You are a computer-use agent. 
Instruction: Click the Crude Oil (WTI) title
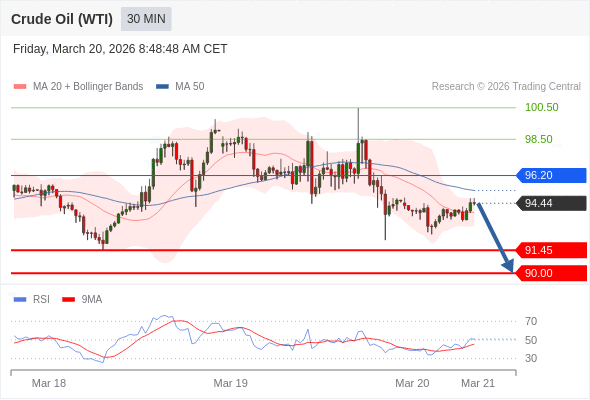point(62,19)
